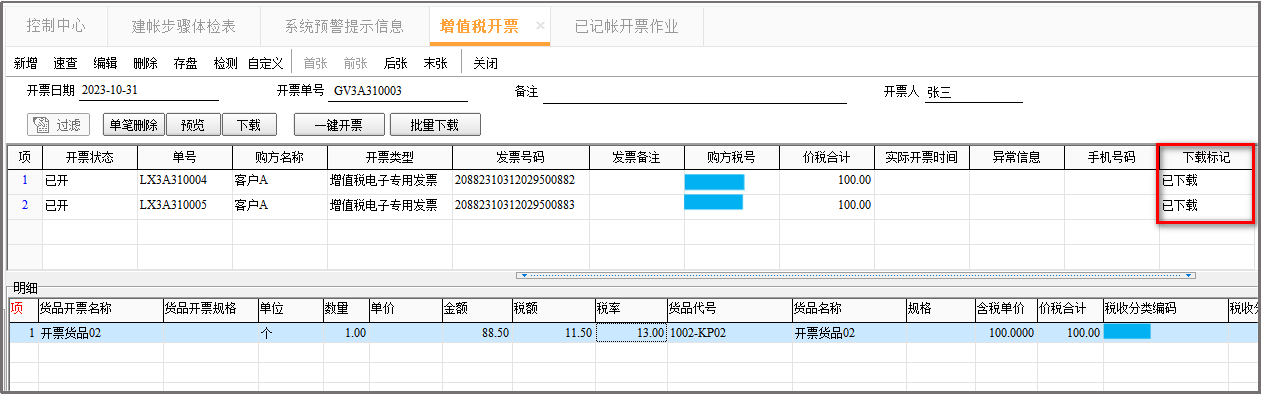The height and width of the screenshot is (394, 1263).
Task: Click 检测 in the toolbar
Action: (225, 63)
